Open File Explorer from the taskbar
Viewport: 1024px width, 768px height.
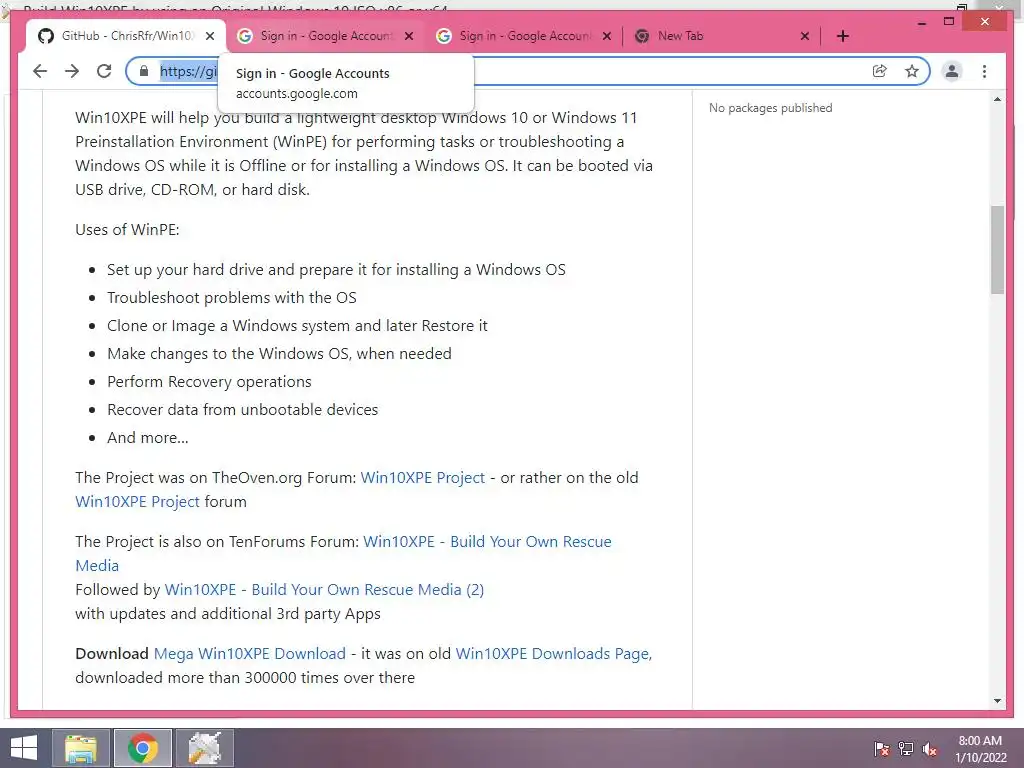click(81, 748)
